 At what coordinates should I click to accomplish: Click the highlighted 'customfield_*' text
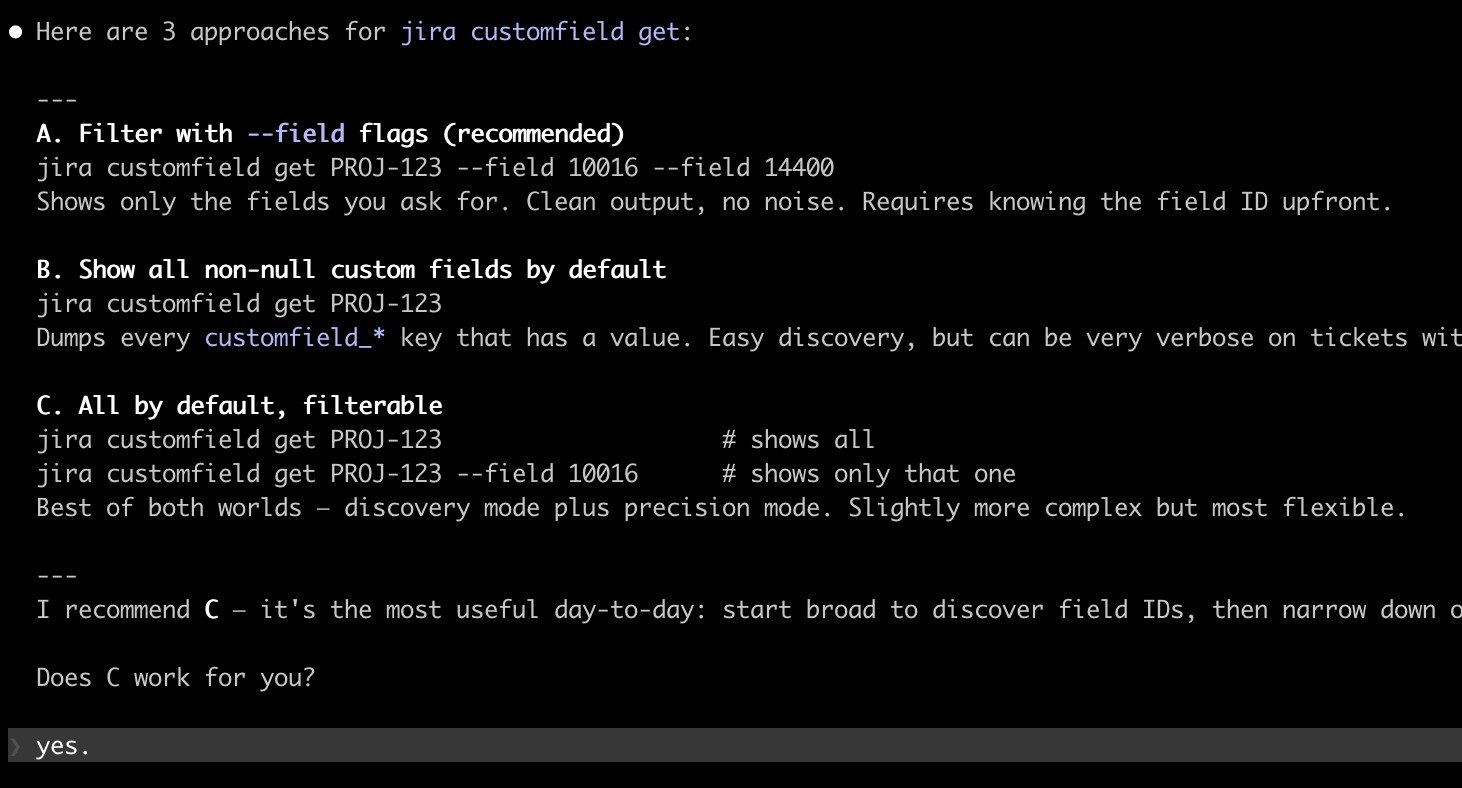(295, 338)
